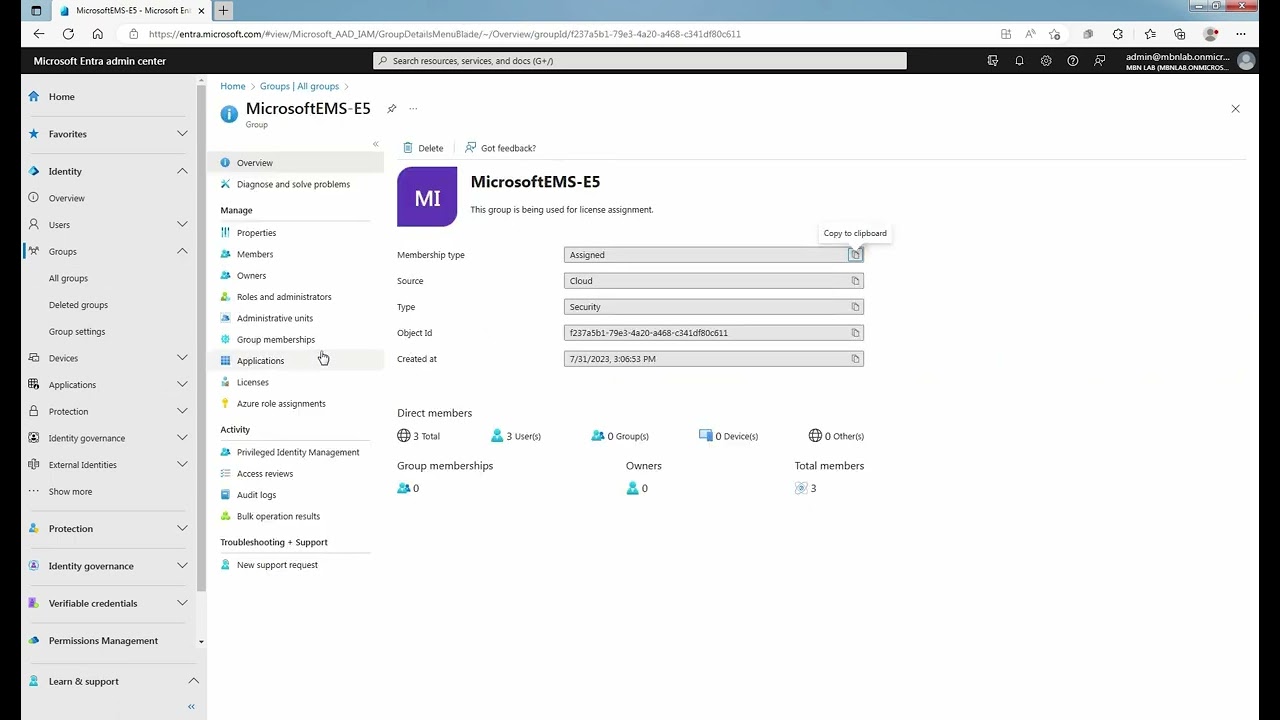Expand Devices in sidebar
The height and width of the screenshot is (720, 1280).
[x=182, y=358]
